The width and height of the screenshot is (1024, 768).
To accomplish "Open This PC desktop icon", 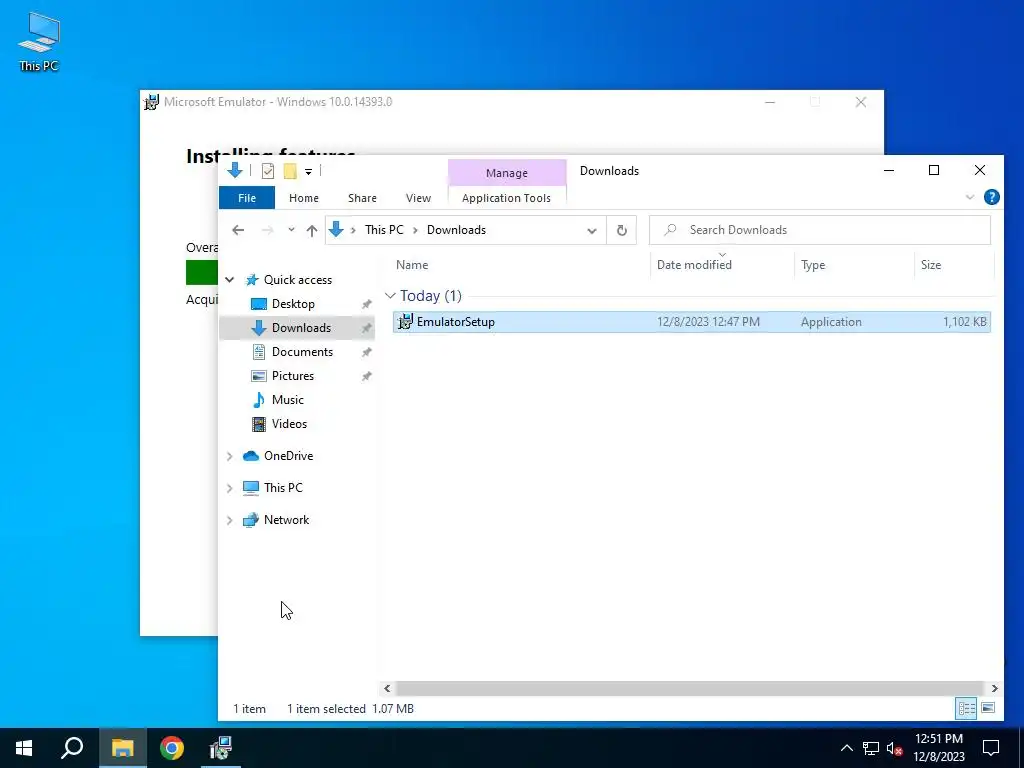I will [x=39, y=41].
